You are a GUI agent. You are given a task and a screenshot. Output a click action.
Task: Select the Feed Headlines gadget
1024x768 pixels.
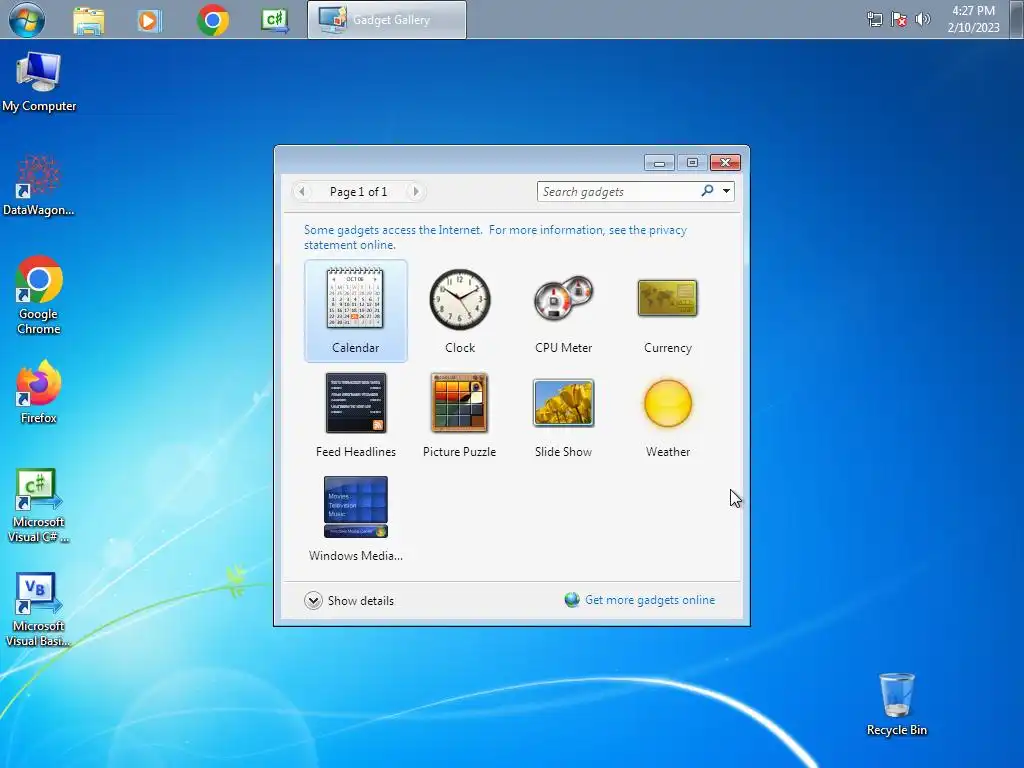(355, 415)
